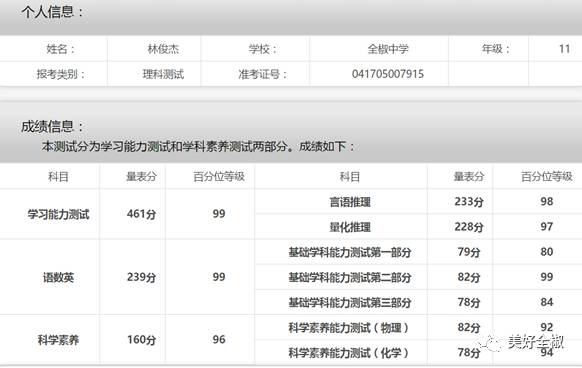This screenshot has width=582, height=368.
Task: Click percentile 99 in 学习能力测试 row
Action: click(x=219, y=214)
